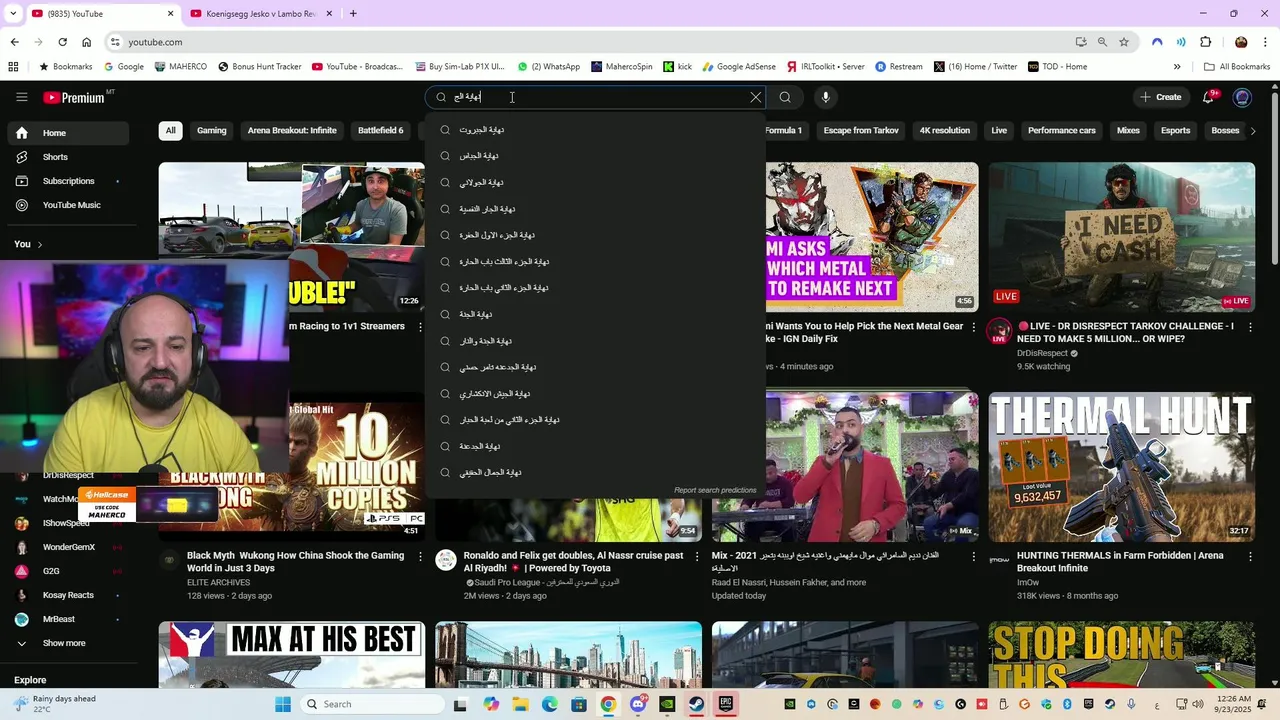The height and width of the screenshot is (720, 1280).
Task: Show overflow bookmarks chevron
Action: [x=1177, y=67]
